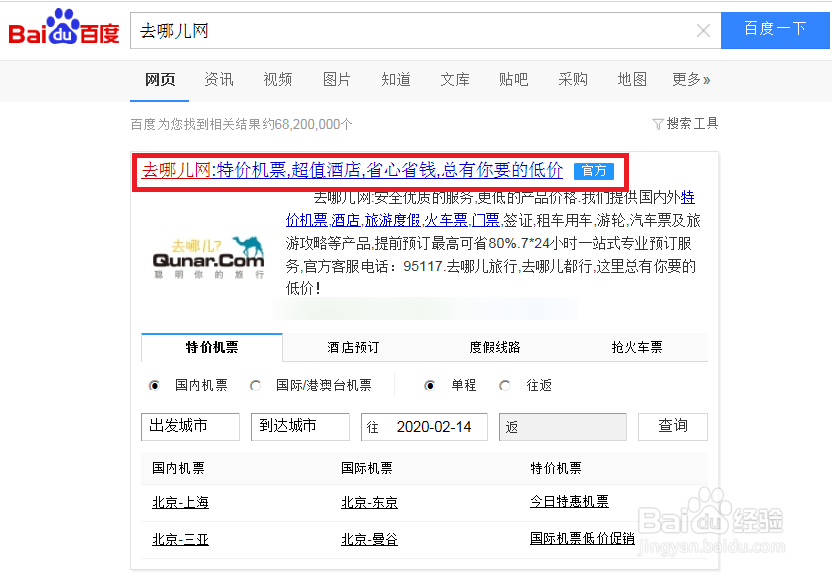
Task: Click the 到达城市 input field
Action: (300, 427)
